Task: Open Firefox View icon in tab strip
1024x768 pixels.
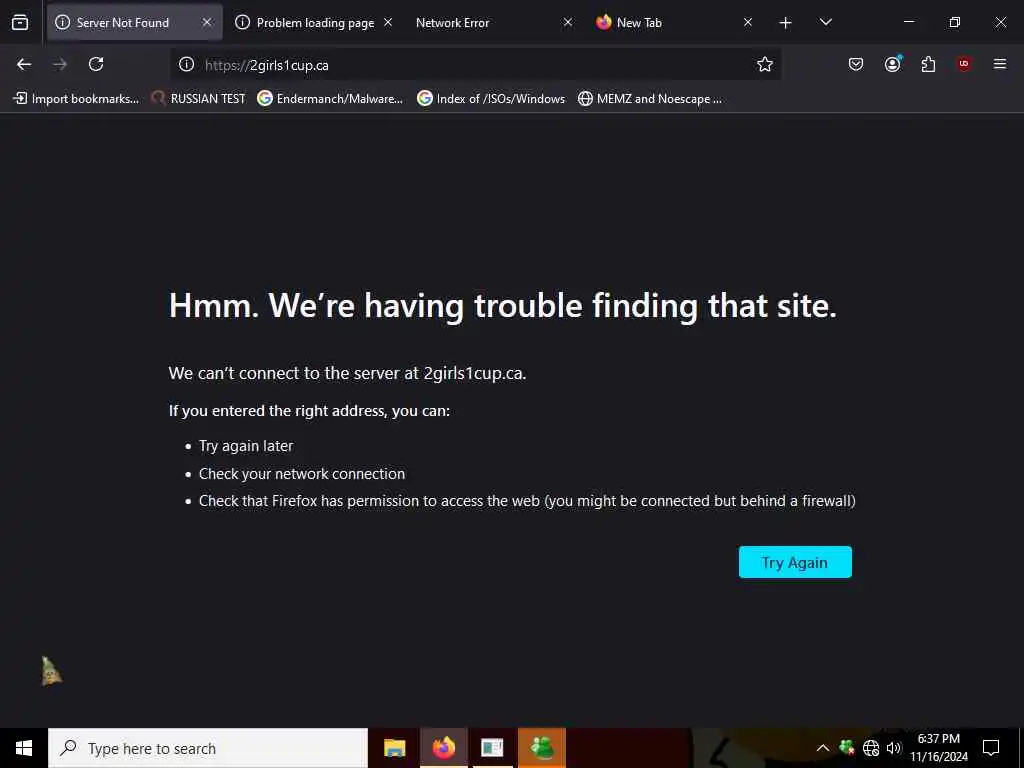Action: tap(20, 23)
